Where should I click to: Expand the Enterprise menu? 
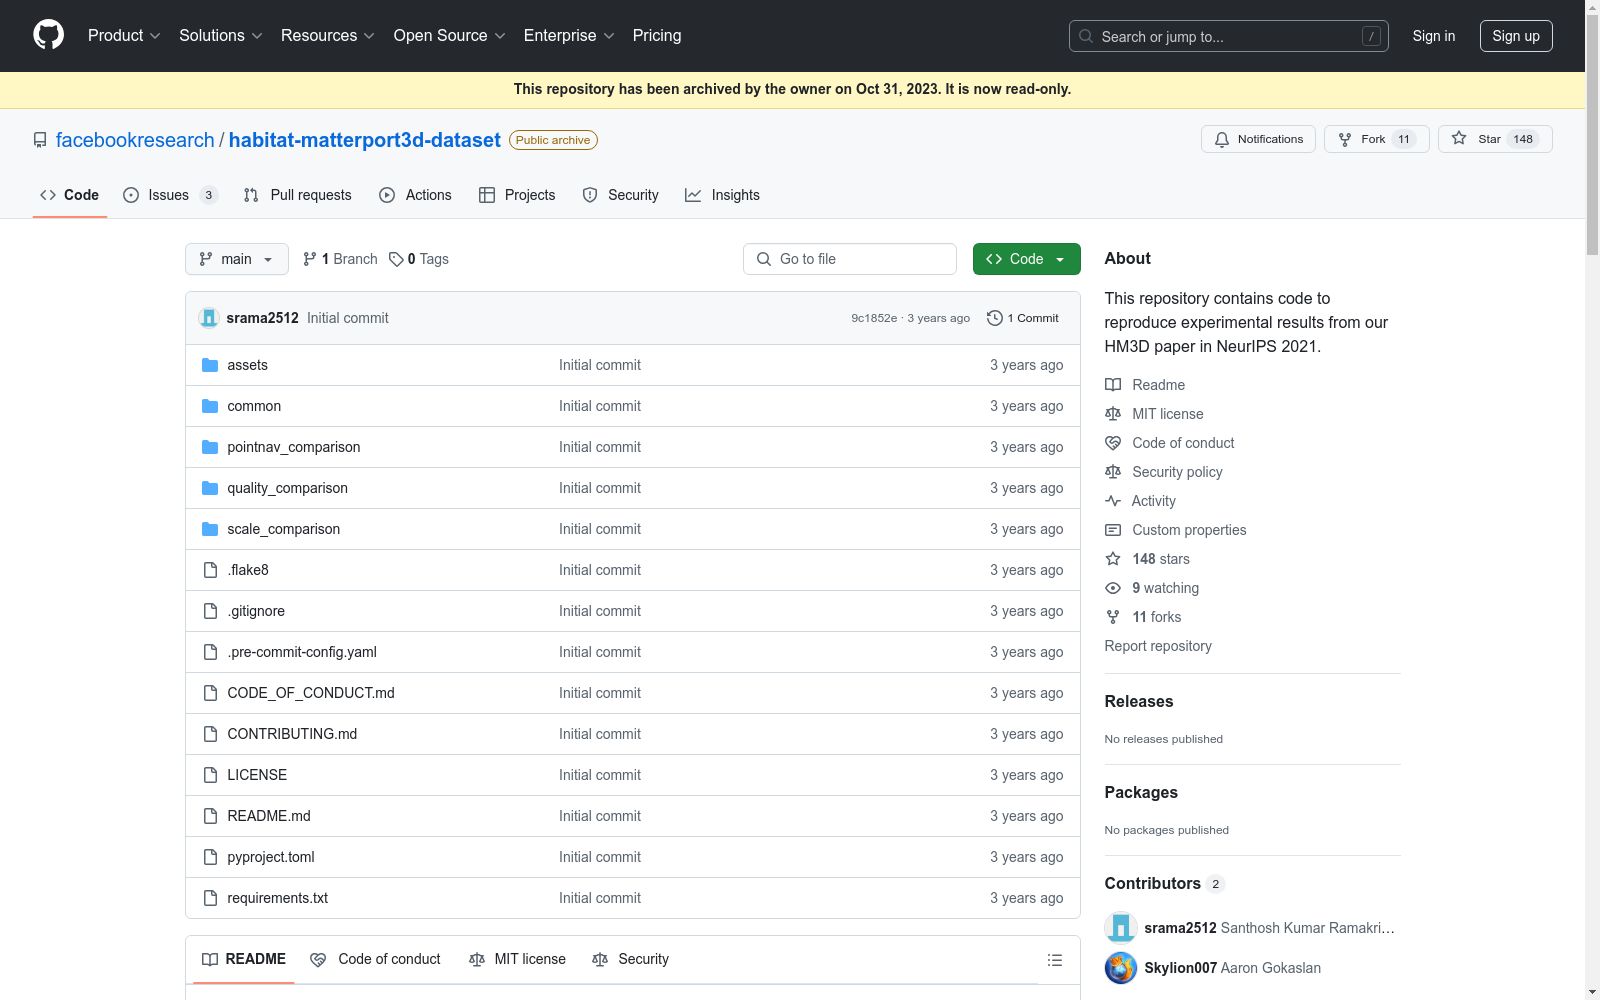tap(569, 35)
